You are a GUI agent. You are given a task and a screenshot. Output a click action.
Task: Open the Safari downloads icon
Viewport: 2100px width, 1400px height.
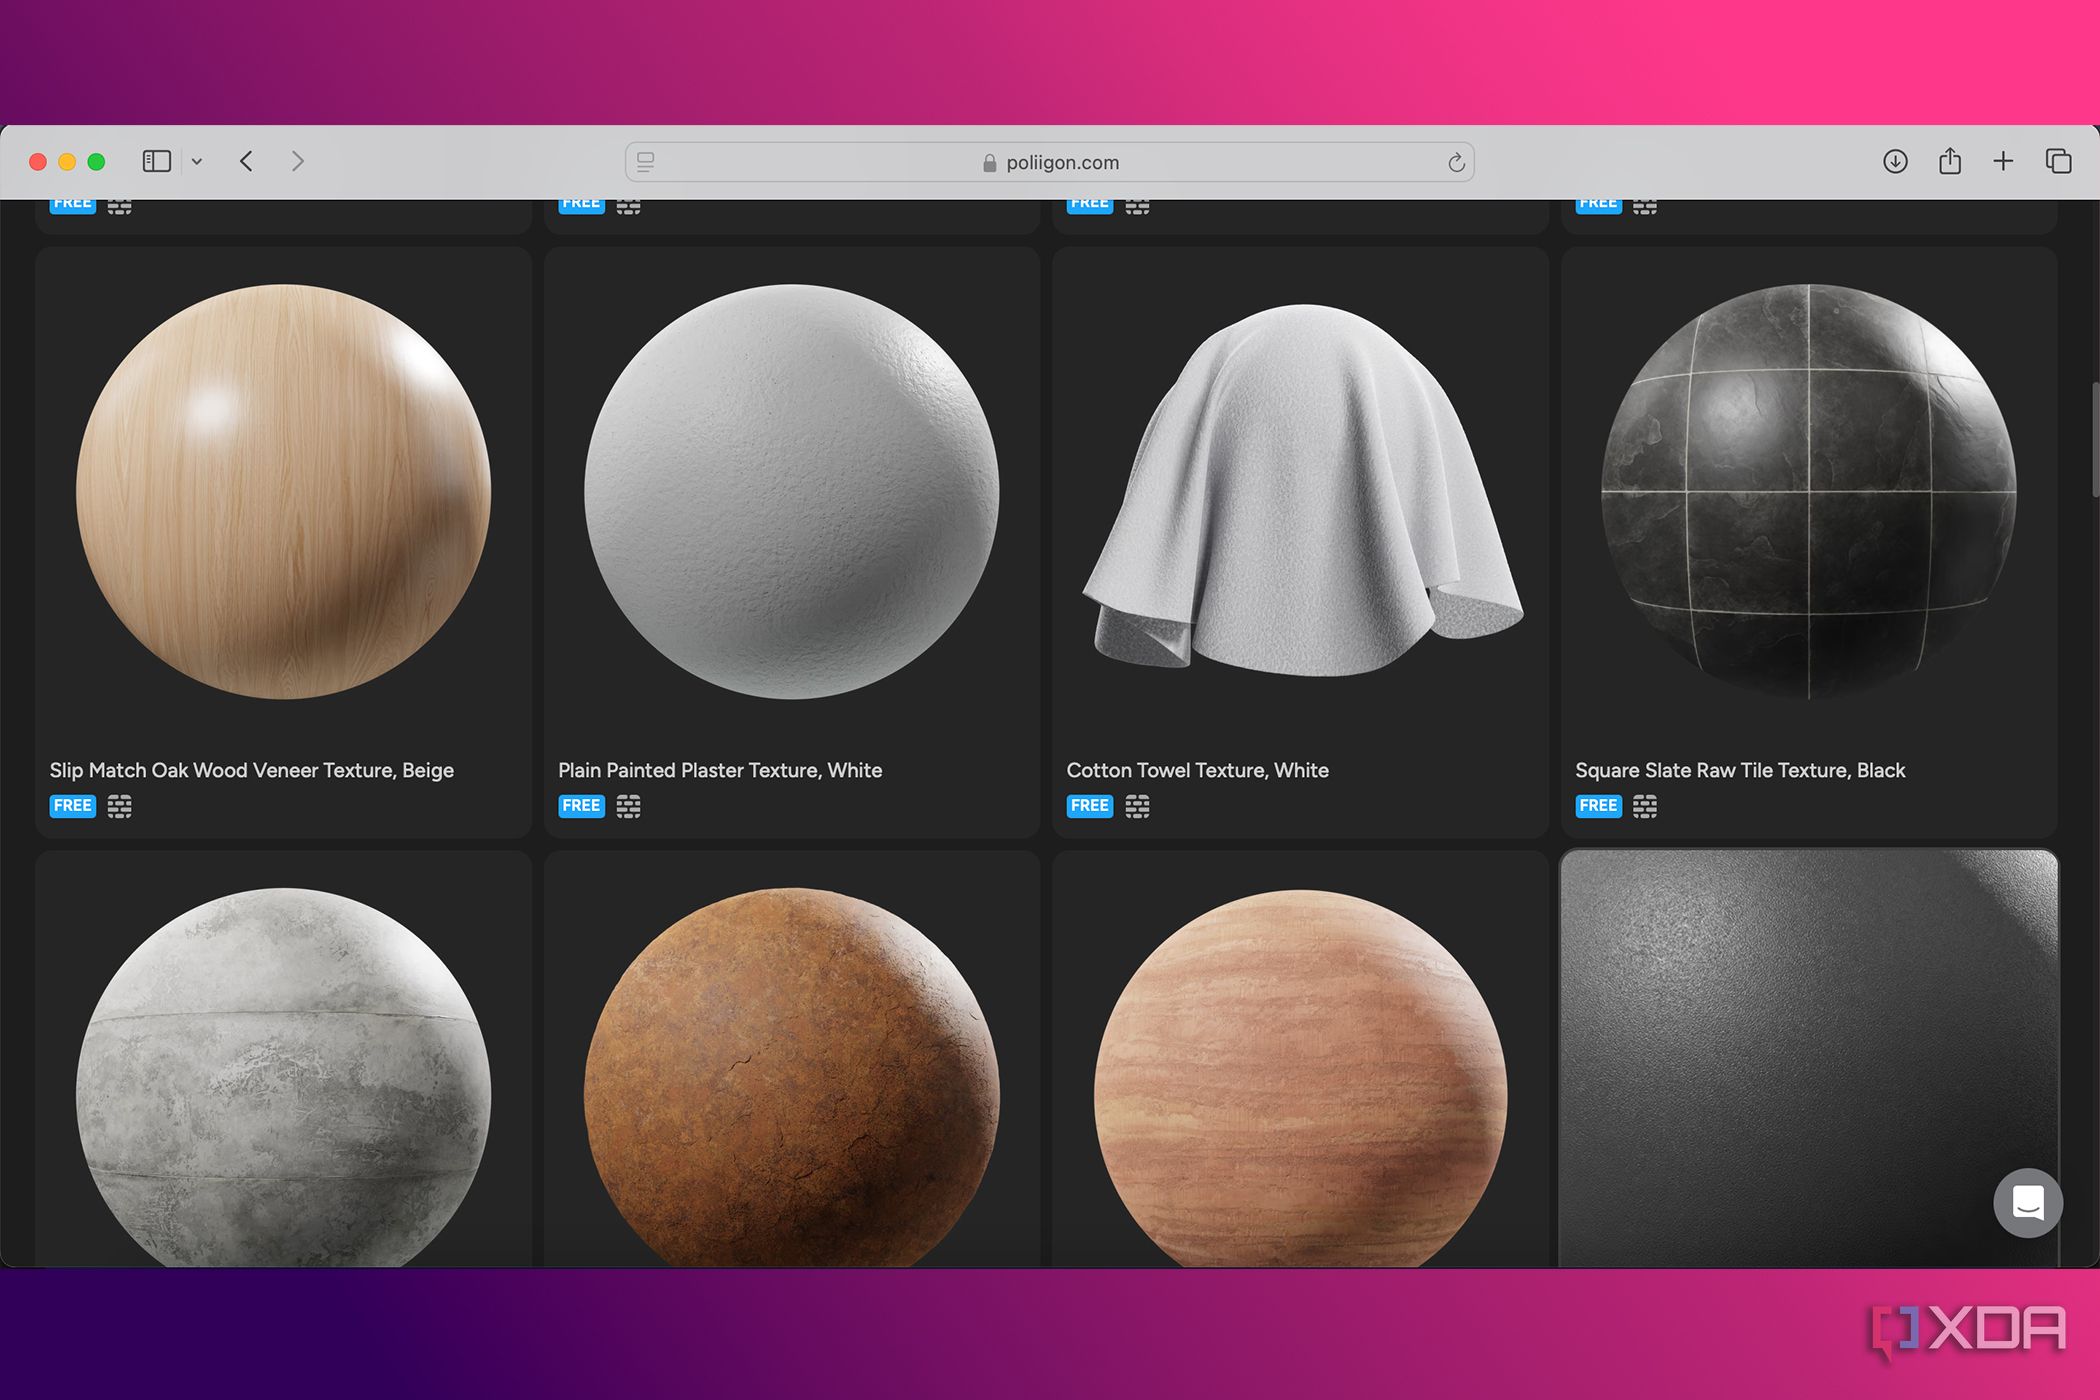coord(1894,161)
